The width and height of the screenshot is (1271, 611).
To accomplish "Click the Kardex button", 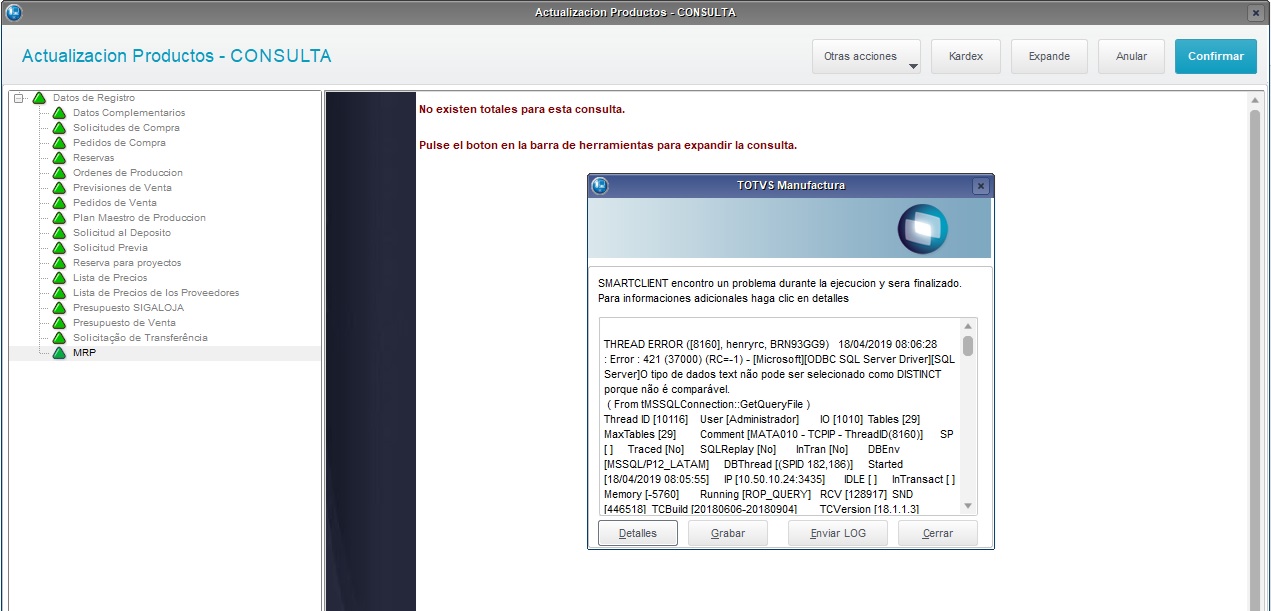I will pos(966,57).
